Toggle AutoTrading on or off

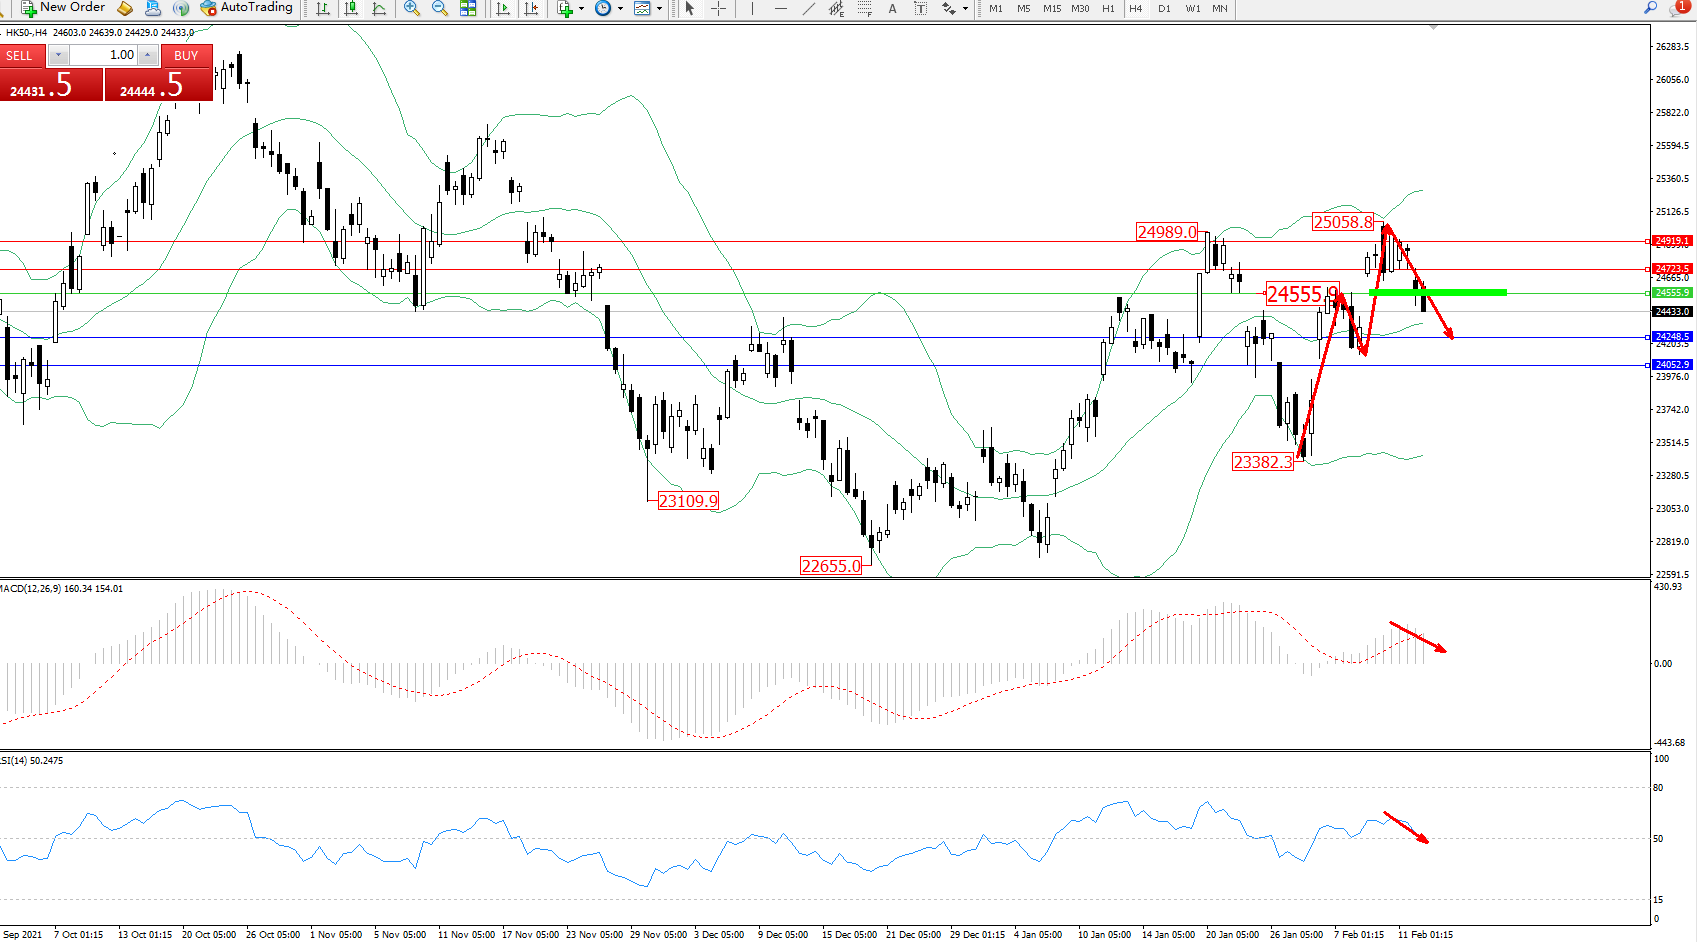(246, 8)
